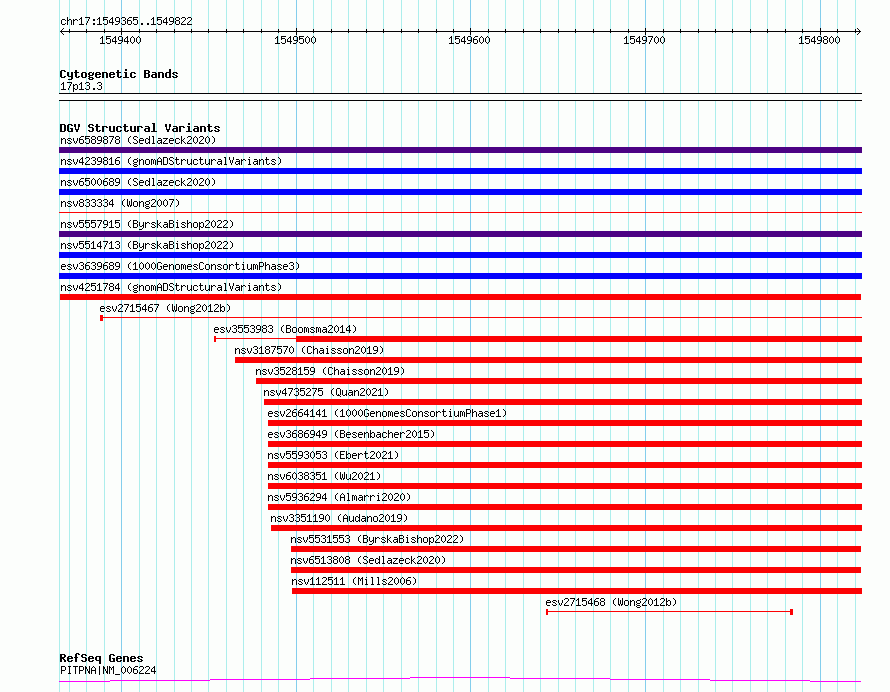The width and height of the screenshot is (890, 692).
Task: Click the 1549500 ruler position
Action: 295,40
